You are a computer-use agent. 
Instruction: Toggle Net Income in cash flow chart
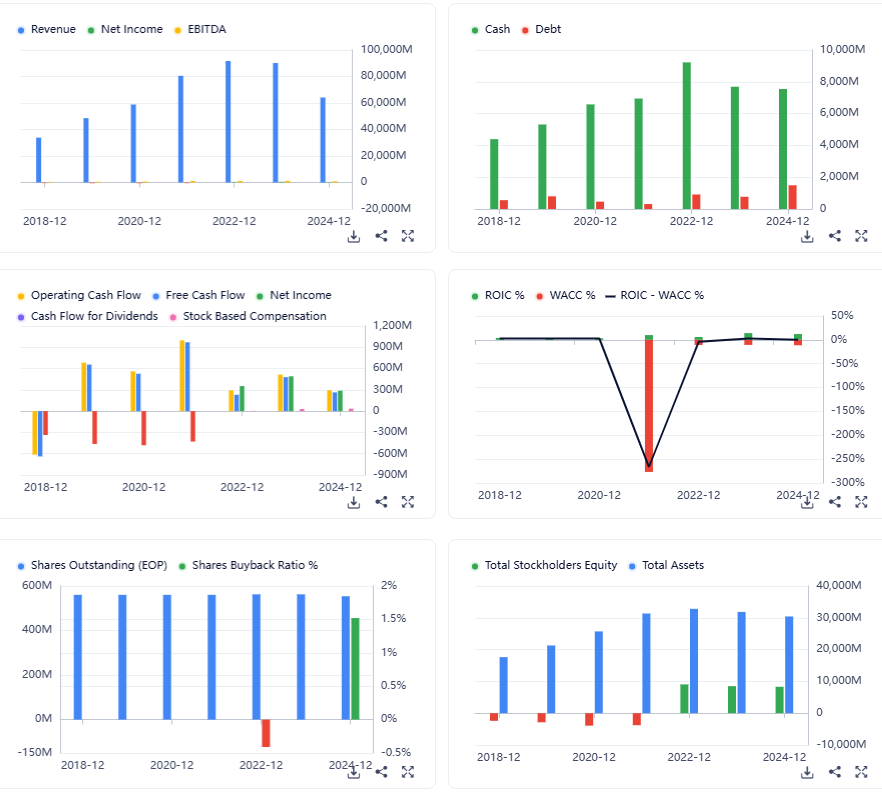coord(294,295)
